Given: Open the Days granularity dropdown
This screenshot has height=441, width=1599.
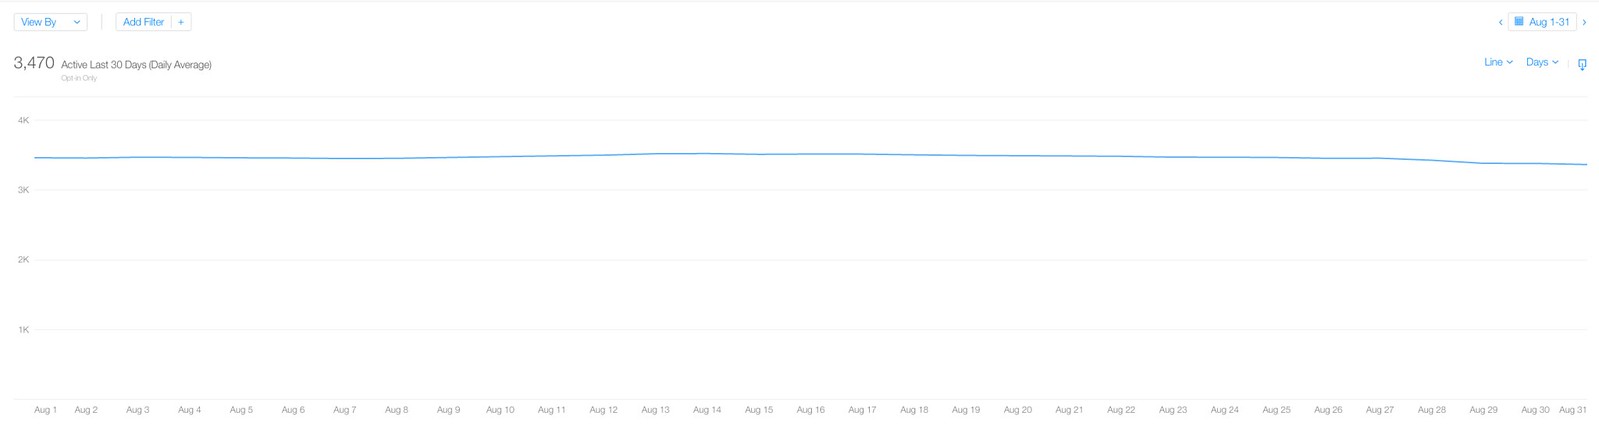Looking at the screenshot, I should click(1542, 62).
